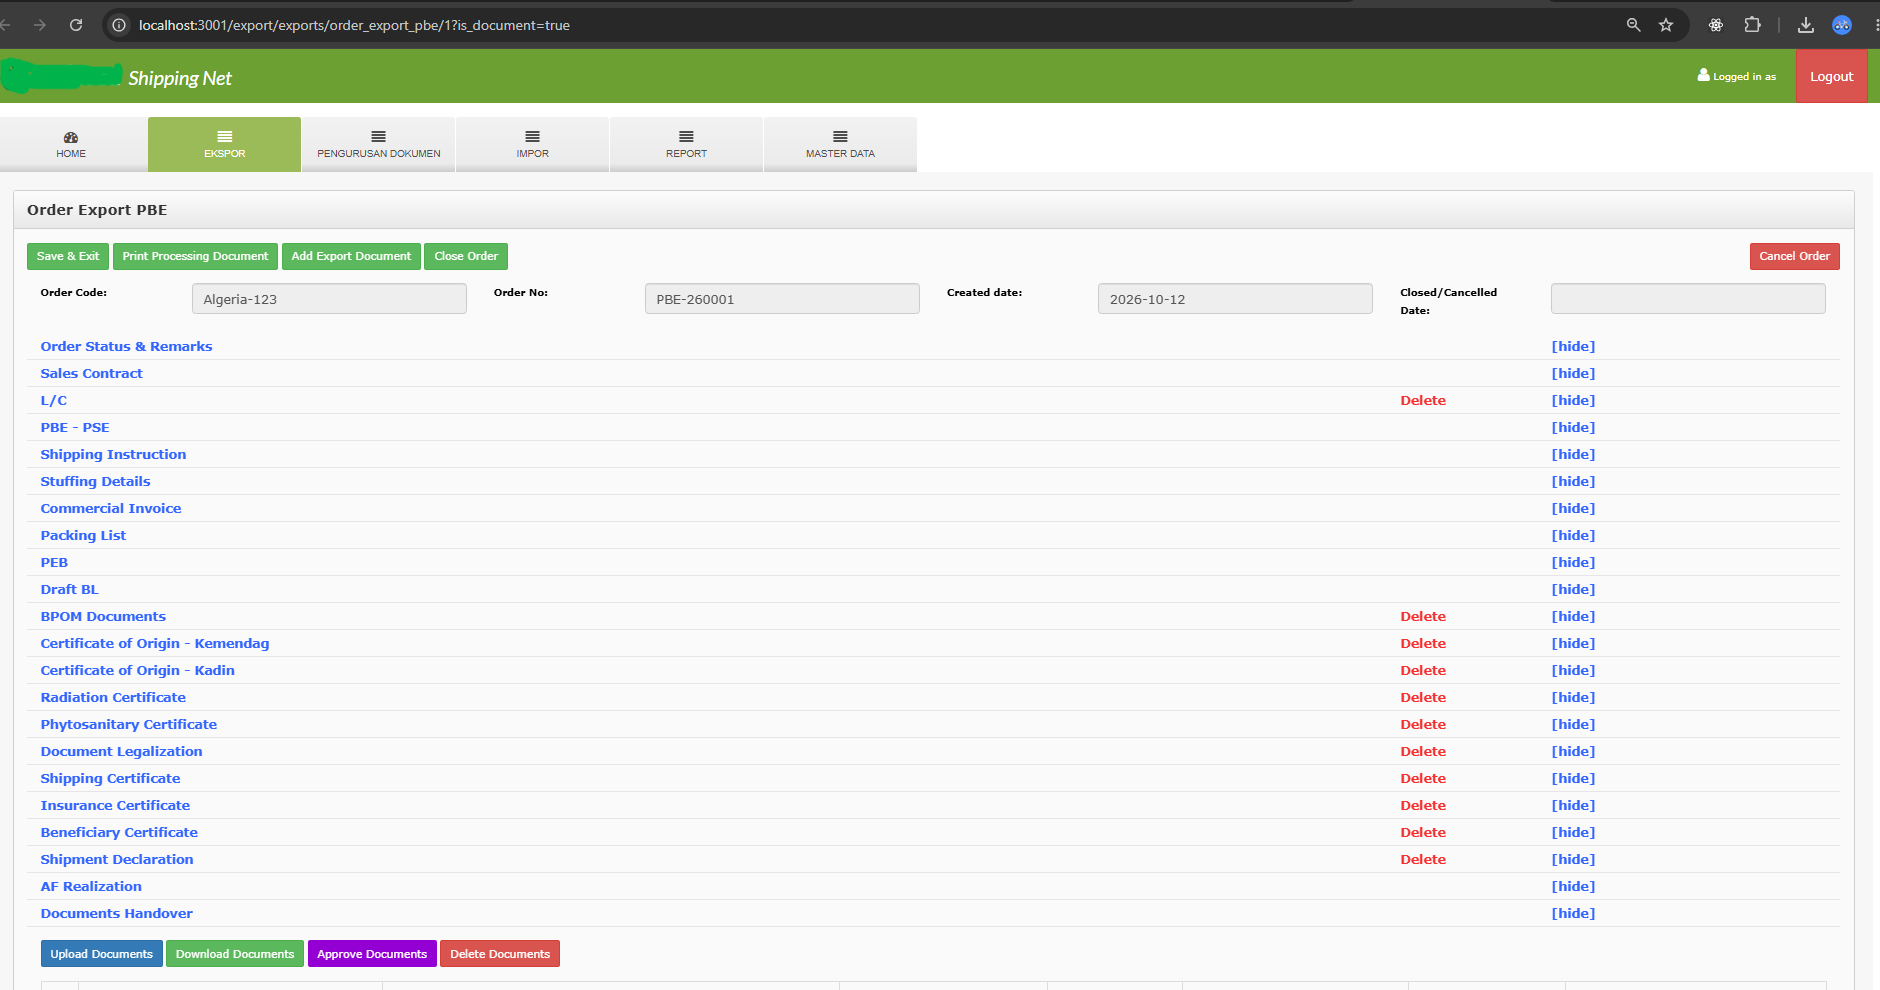The width and height of the screenshot is (1880, 990).
Task: Hide the Documents Handover section
Action: (x=1573, y=913)
